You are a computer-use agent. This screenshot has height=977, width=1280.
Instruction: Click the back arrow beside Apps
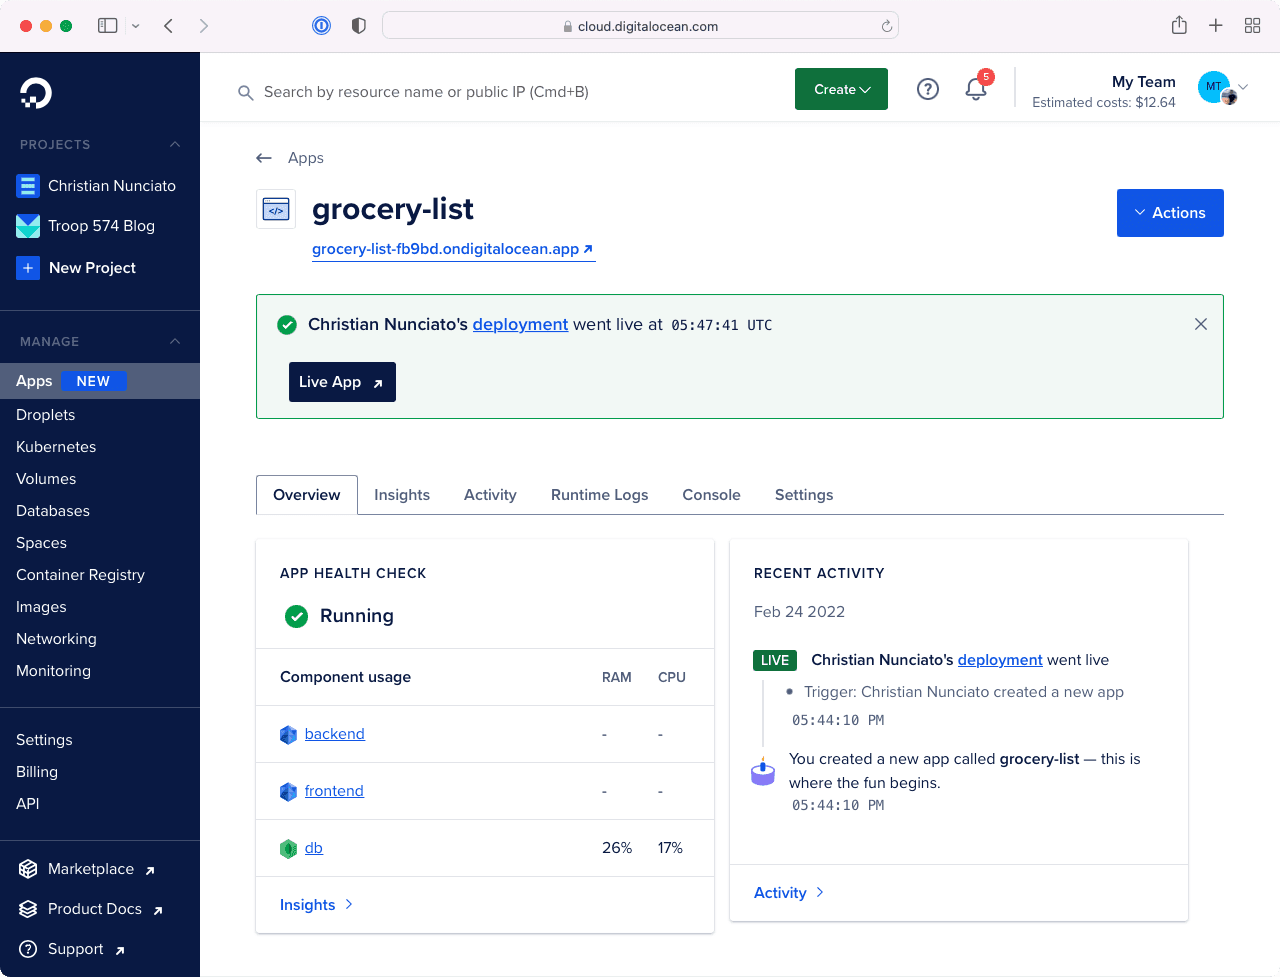[264, 158]
